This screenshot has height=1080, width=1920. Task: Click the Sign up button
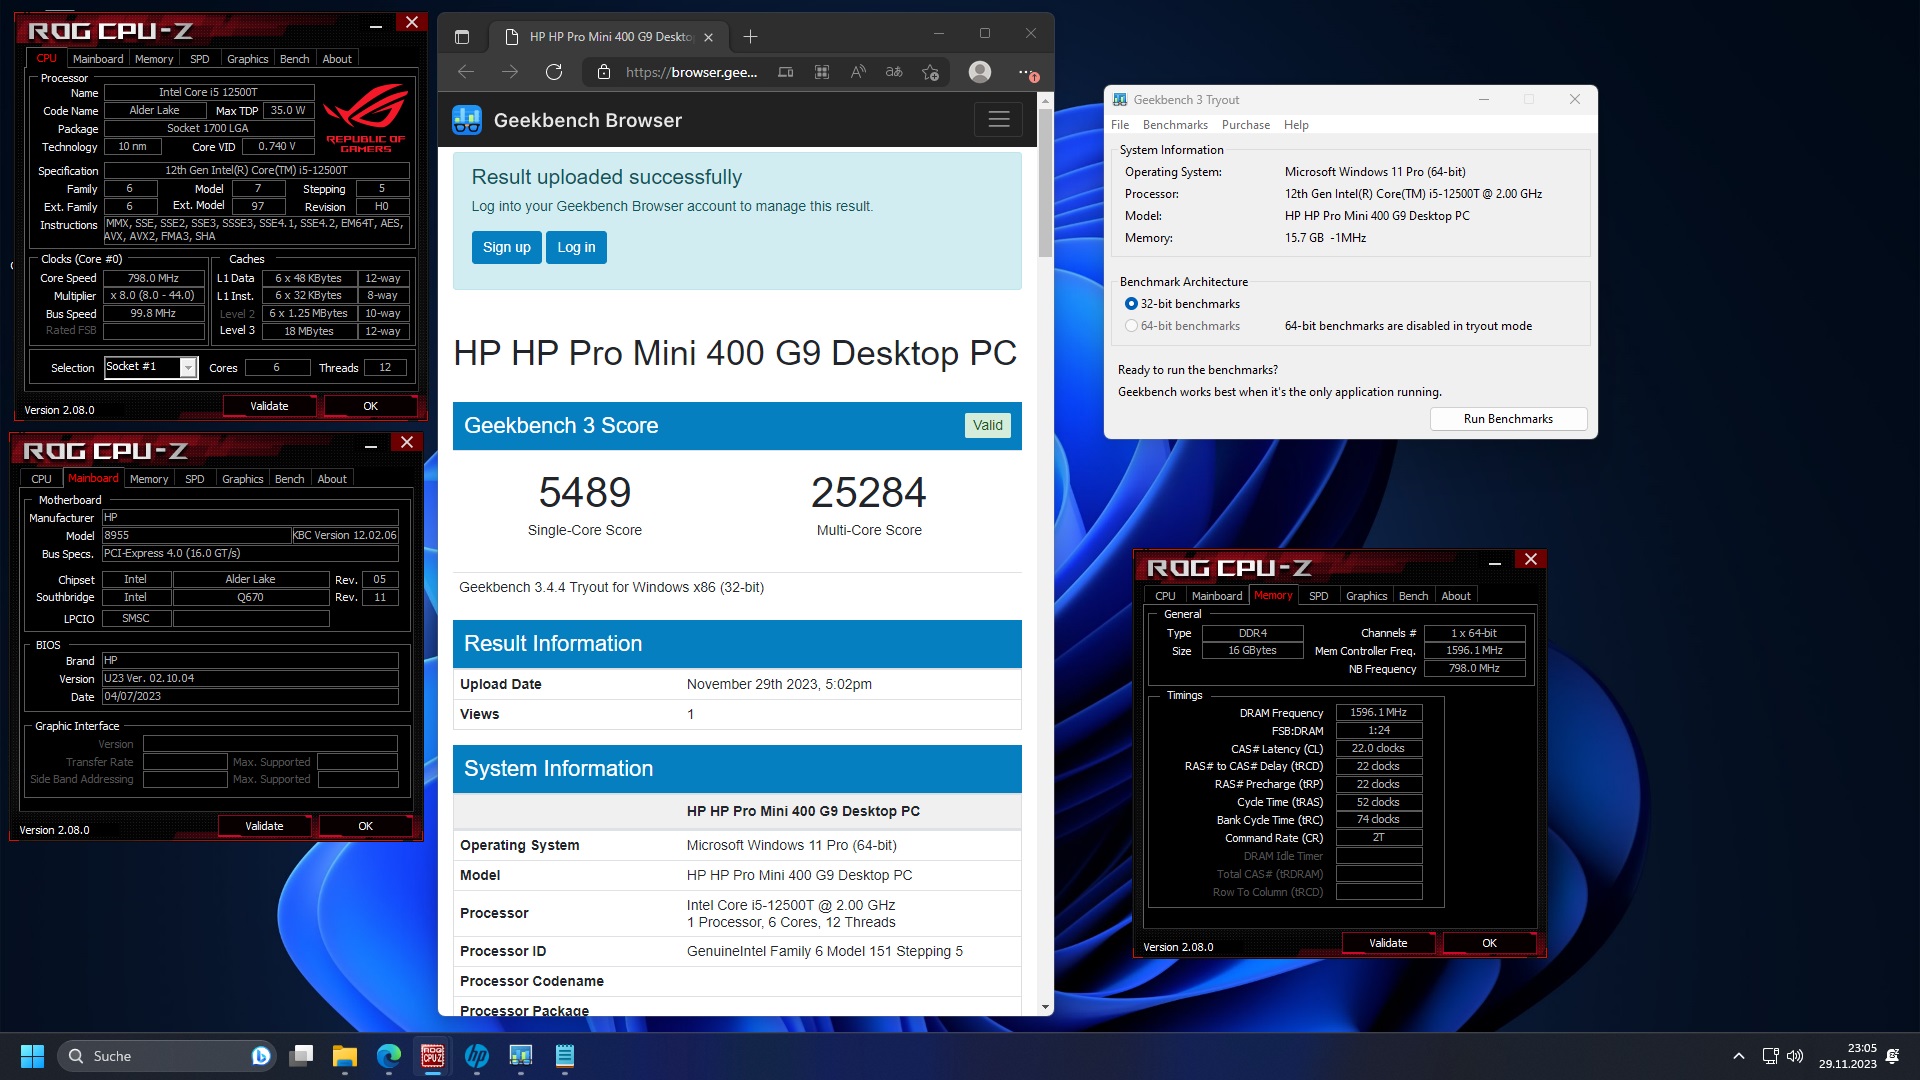point(507,247)
